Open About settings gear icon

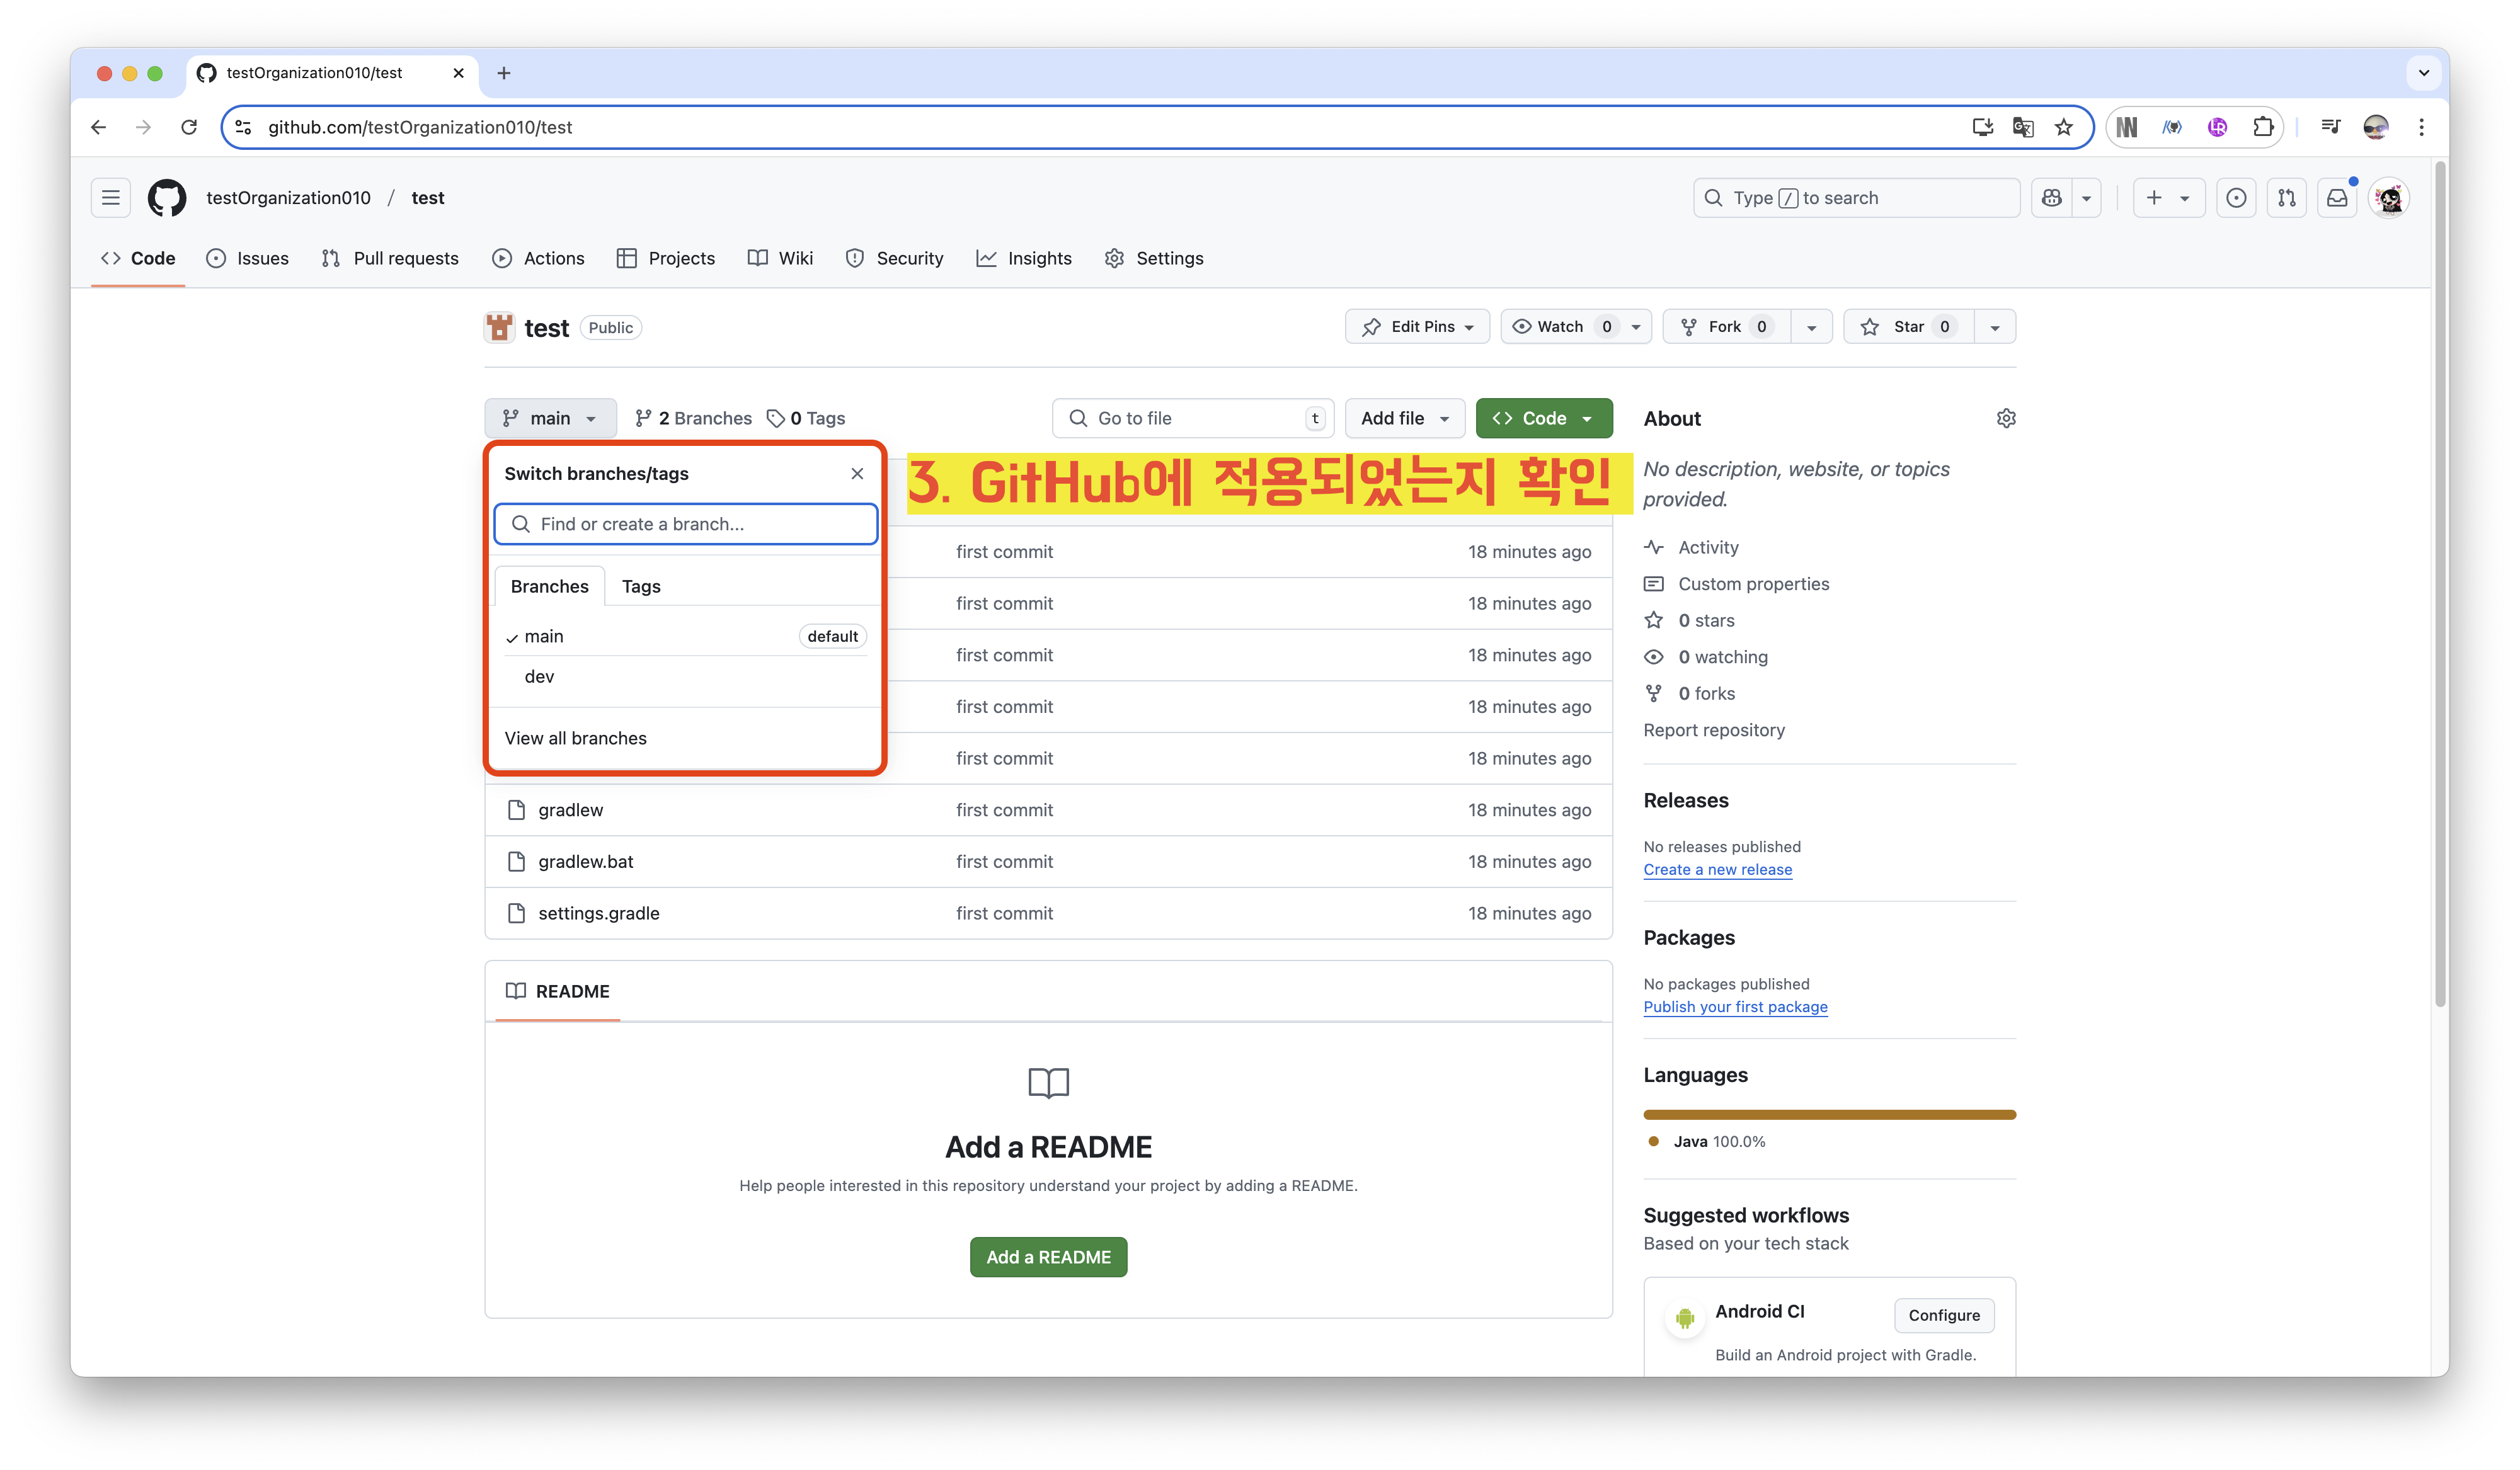tap(2005, 419)
